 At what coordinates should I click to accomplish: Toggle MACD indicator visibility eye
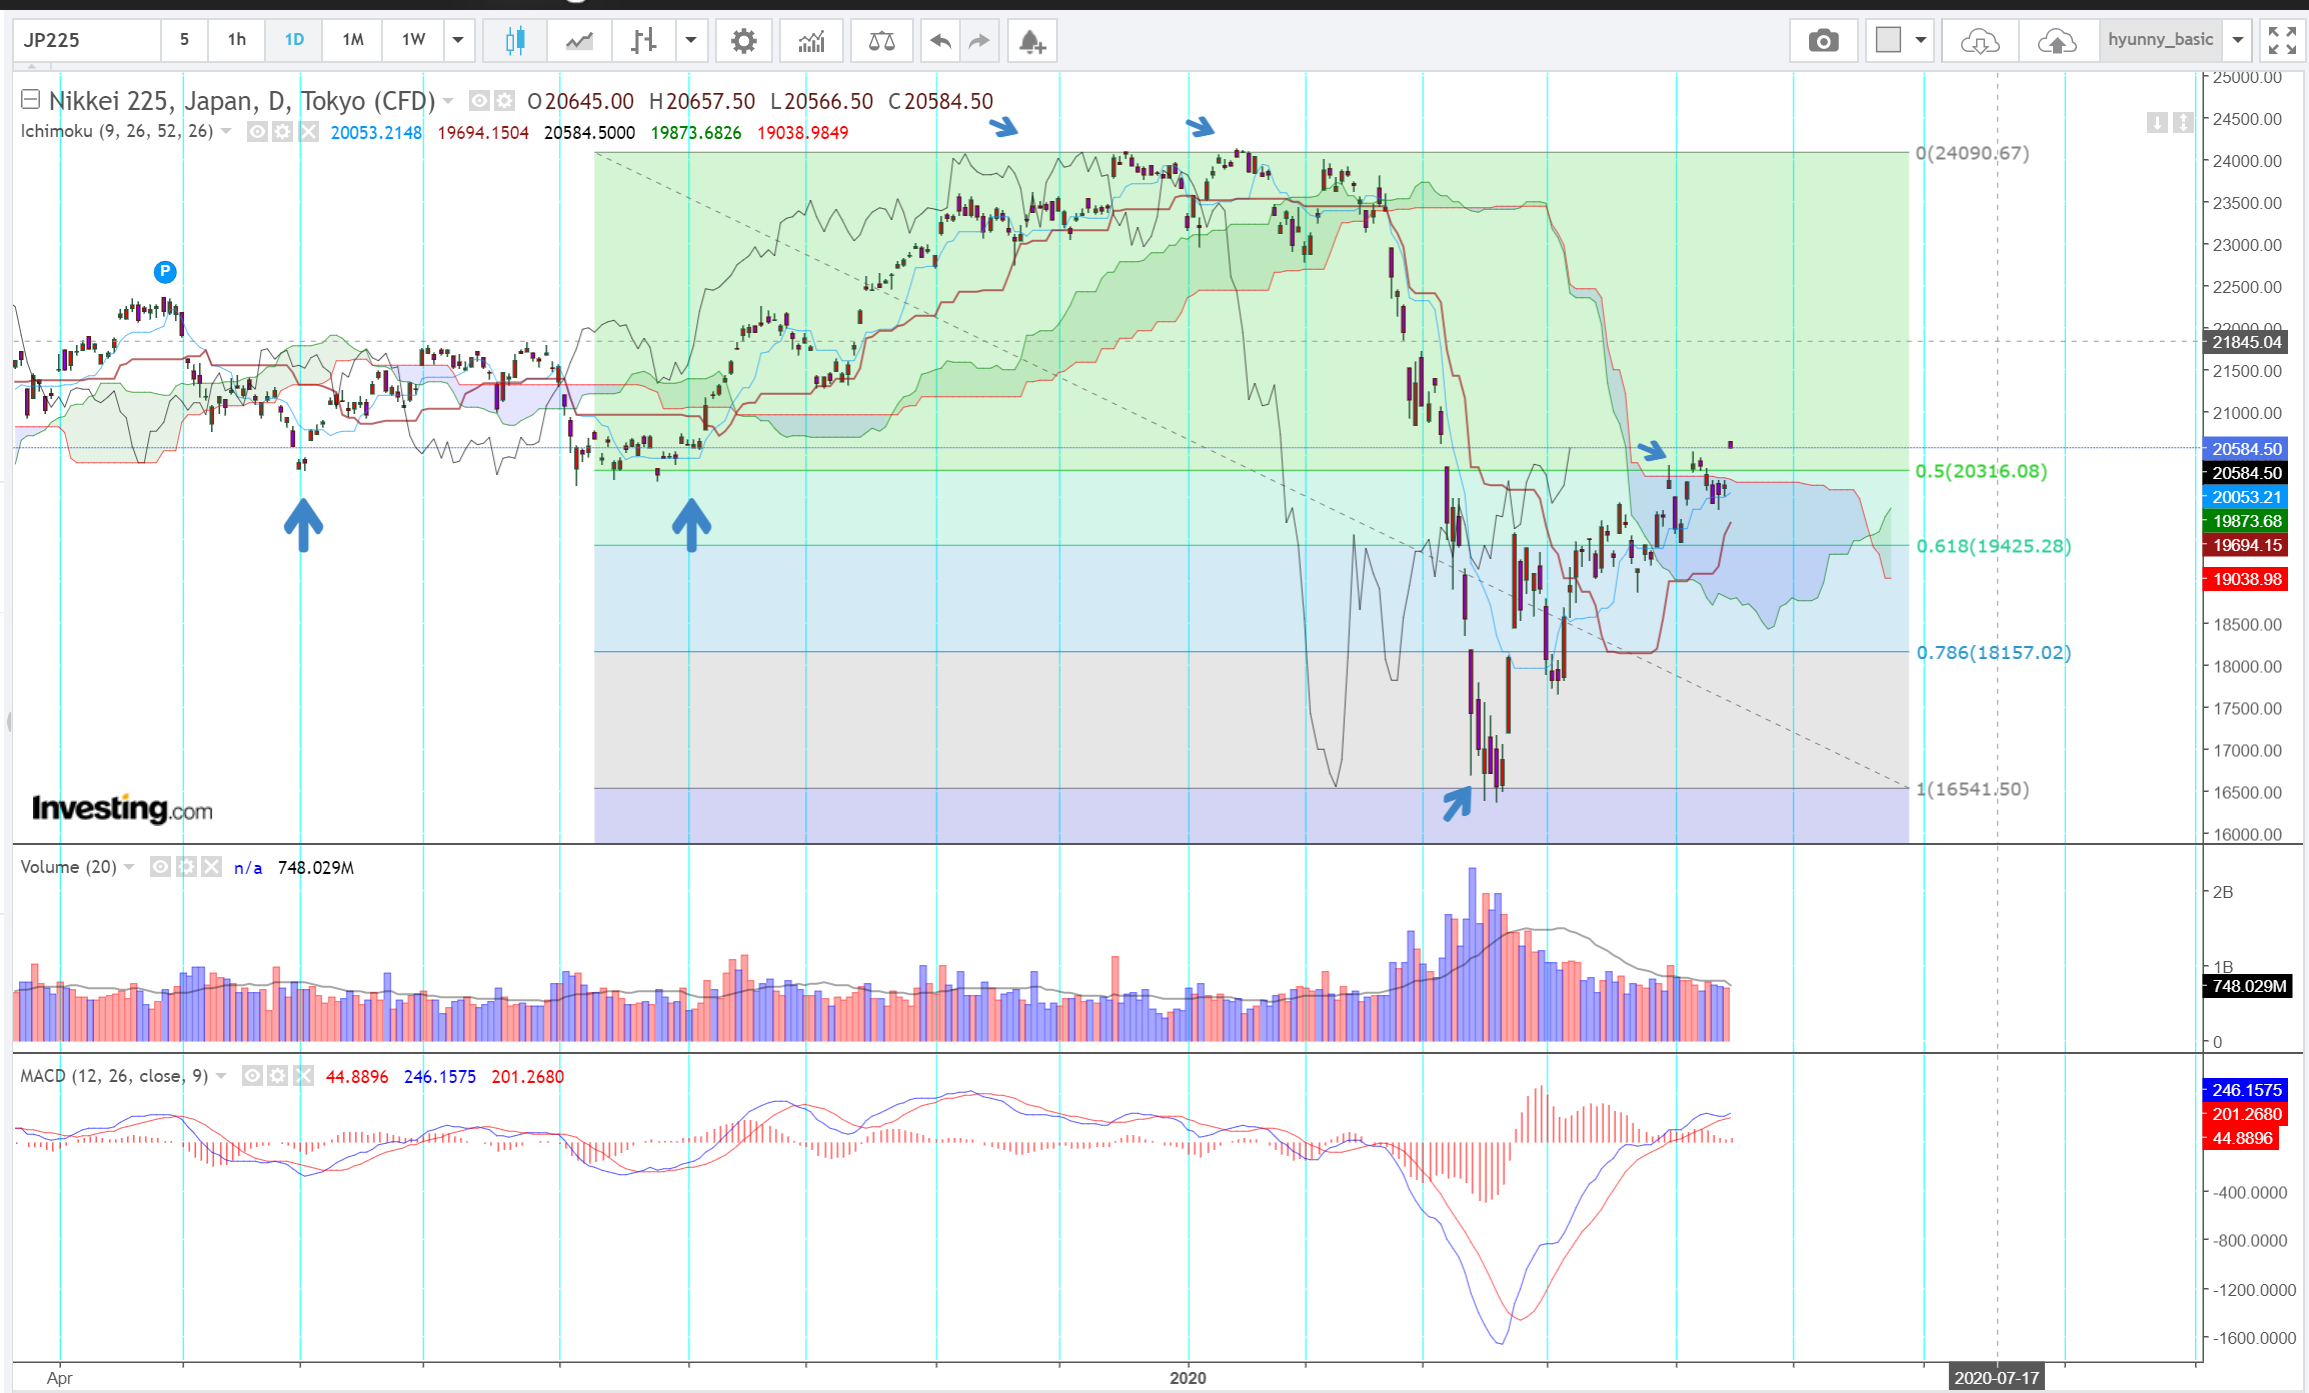(252, 1076)
